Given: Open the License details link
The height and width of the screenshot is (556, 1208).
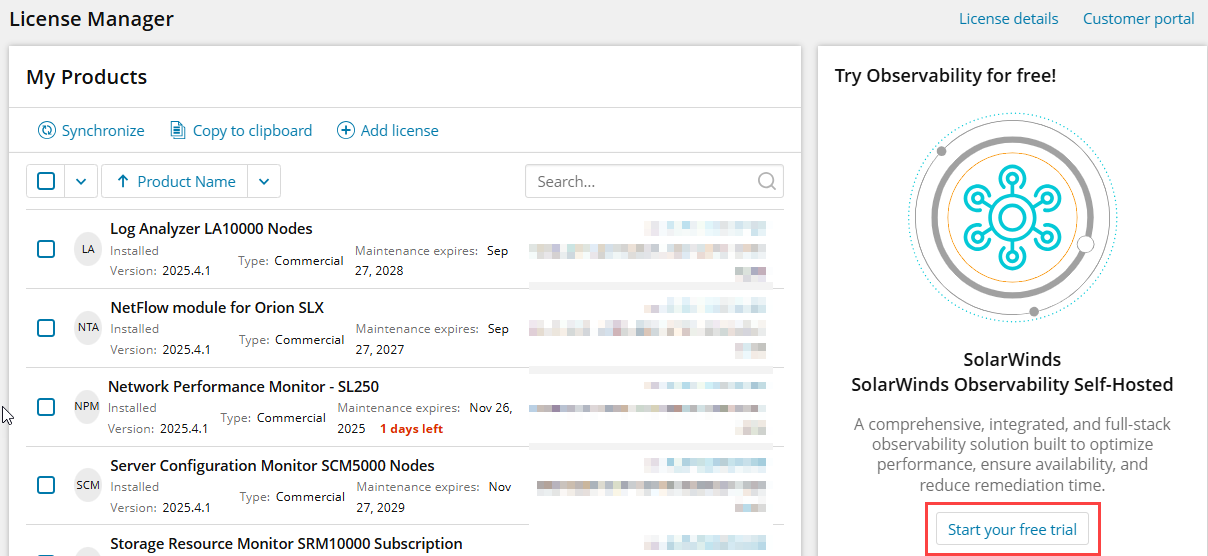Looking at the screenshot, I should pos(1008,18).
